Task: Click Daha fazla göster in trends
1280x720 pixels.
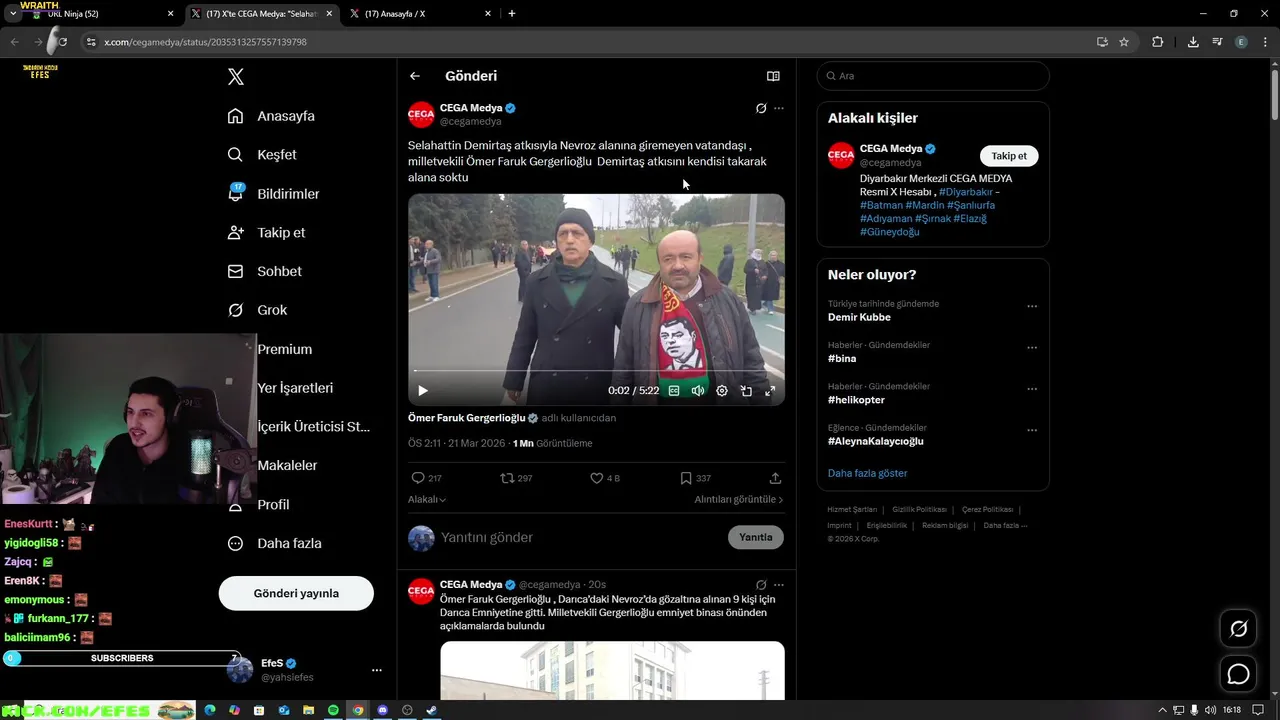Action: point(867,473)
